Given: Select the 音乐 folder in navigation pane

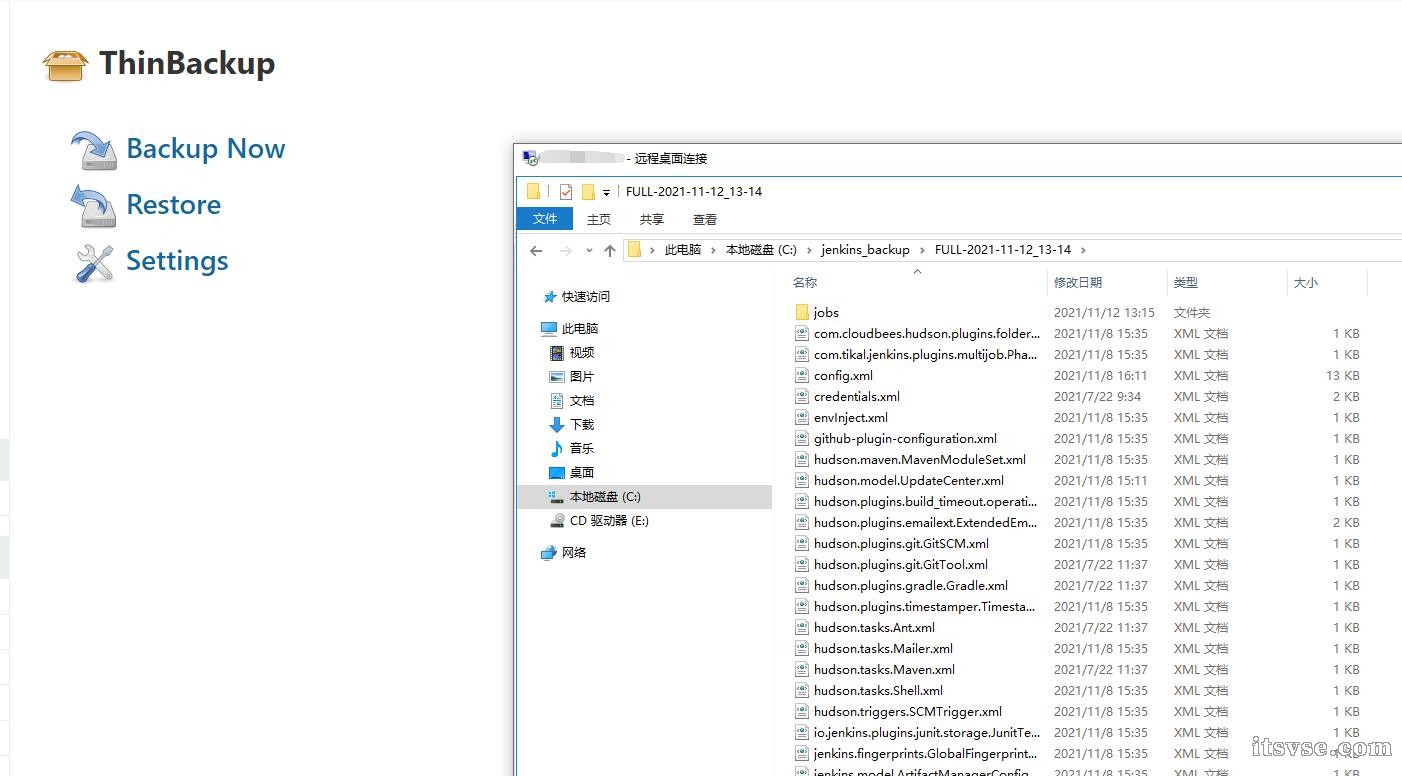Looking at the screenshot, I should point(582,449).
